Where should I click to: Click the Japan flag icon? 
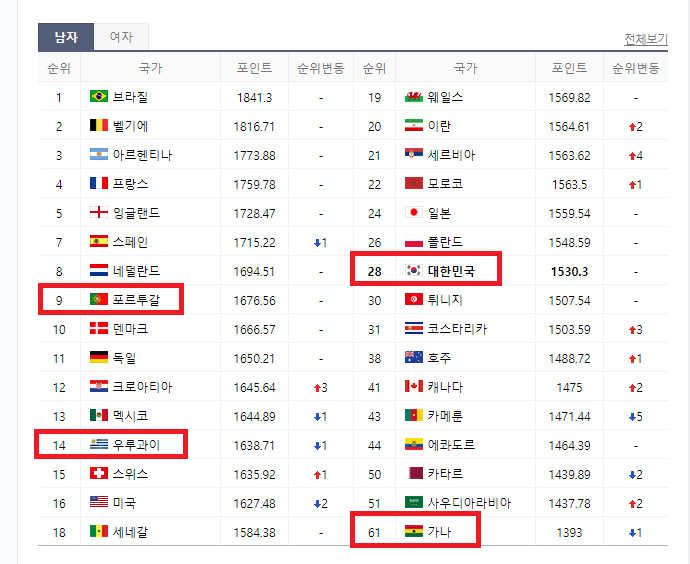pos(414,212)
